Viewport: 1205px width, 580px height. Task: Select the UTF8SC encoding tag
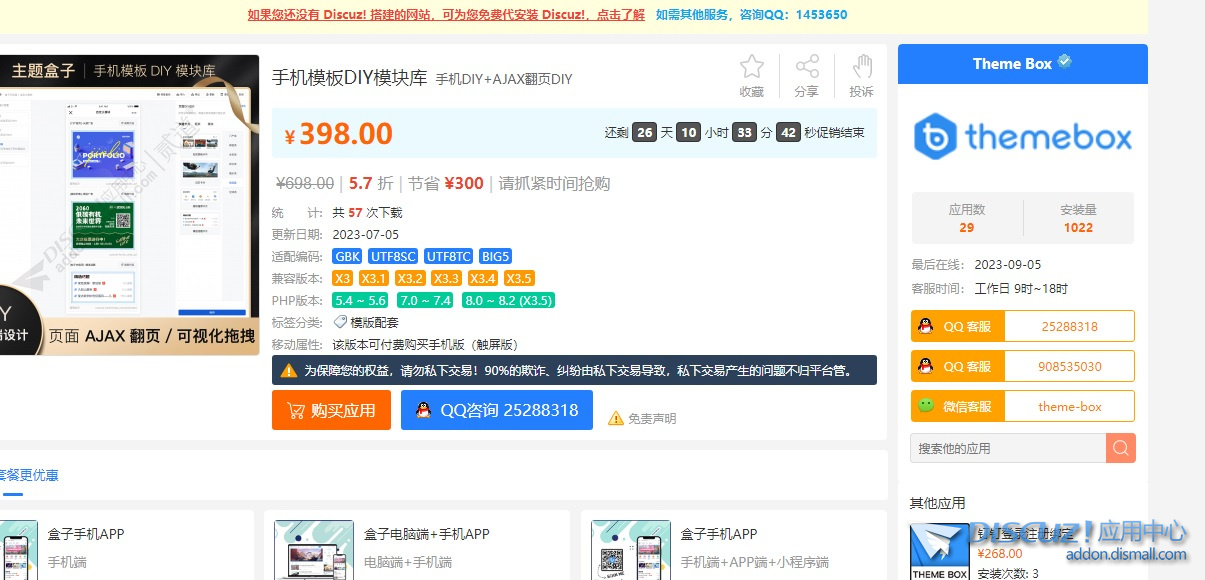393,256
